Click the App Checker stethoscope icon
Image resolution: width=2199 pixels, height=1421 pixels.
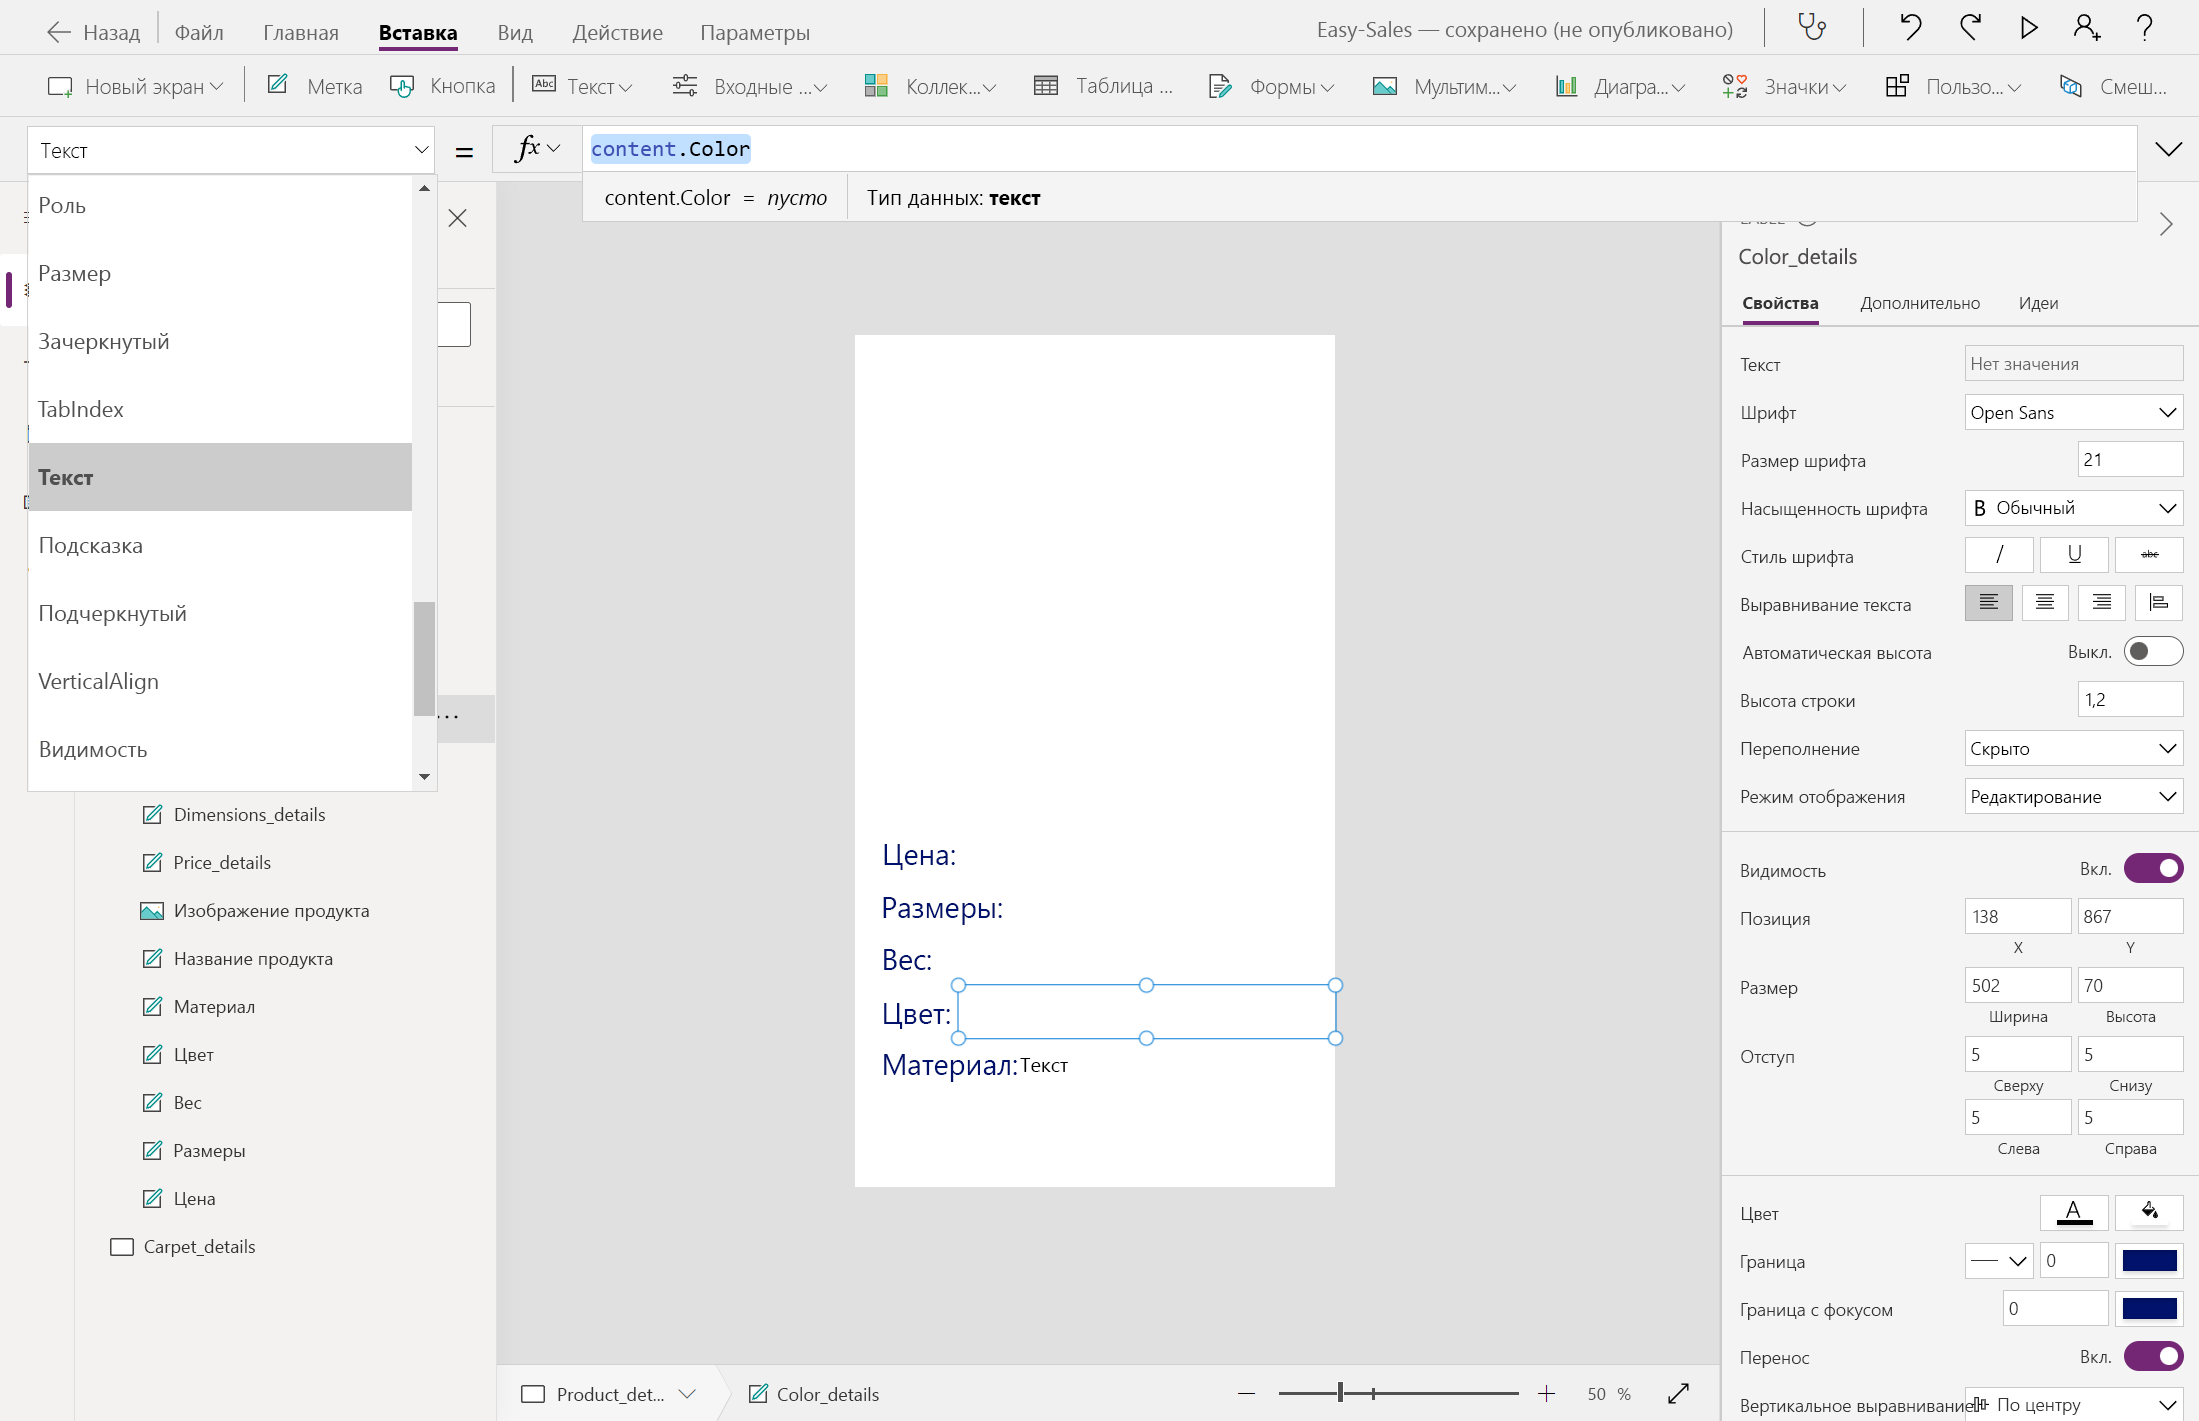tap(1812, 27)
